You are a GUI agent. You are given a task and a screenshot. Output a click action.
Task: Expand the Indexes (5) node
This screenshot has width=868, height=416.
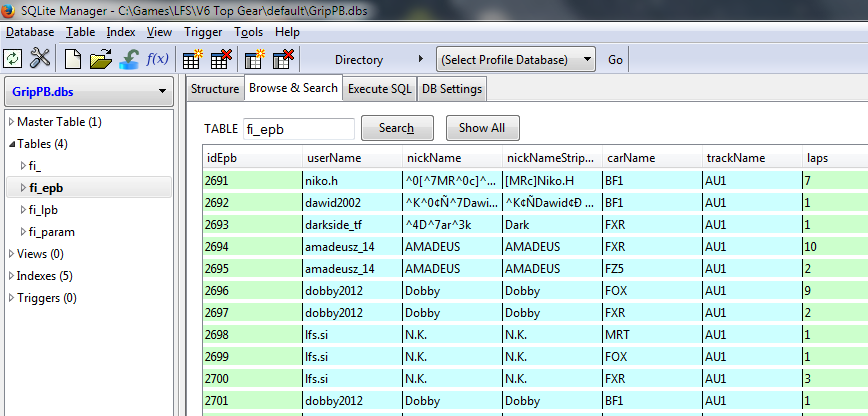coord(12,276)
